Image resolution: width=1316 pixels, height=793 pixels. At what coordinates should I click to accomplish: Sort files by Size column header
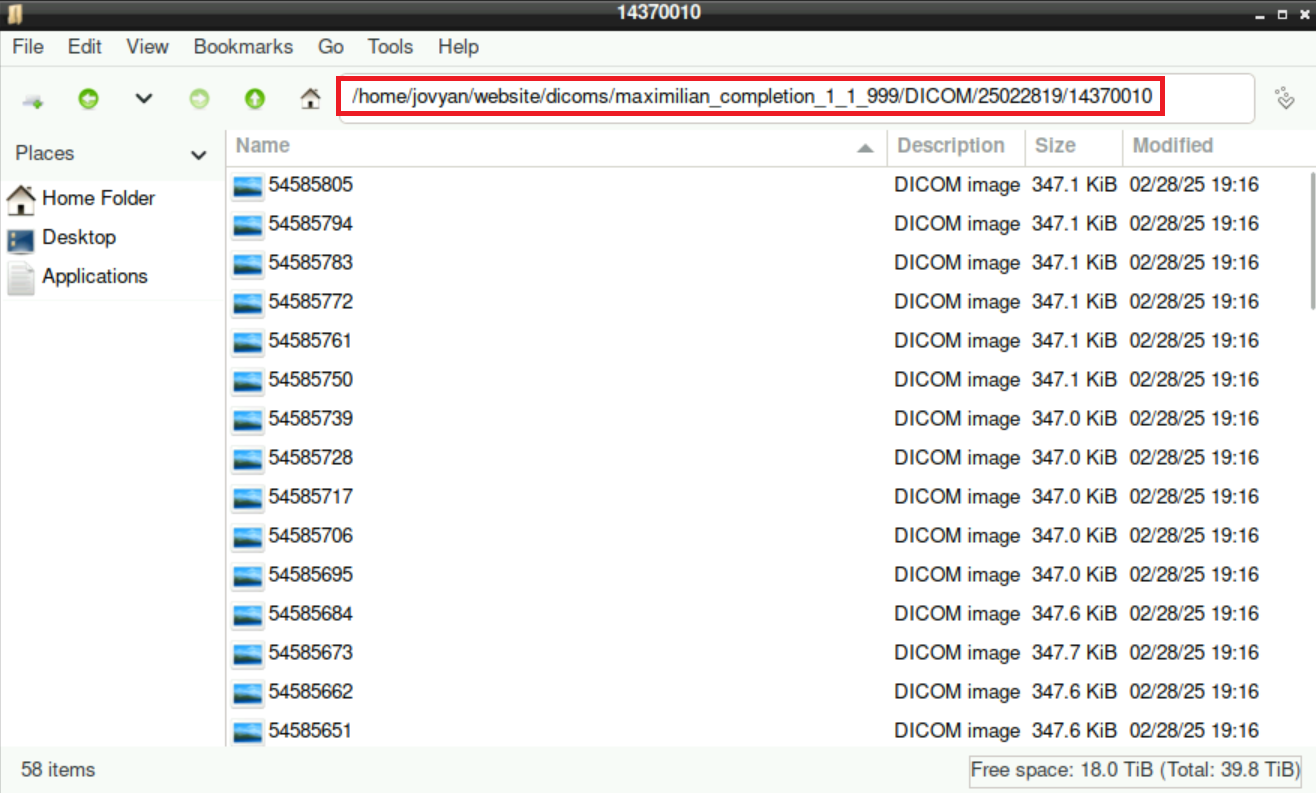(x=1074, y=146)
